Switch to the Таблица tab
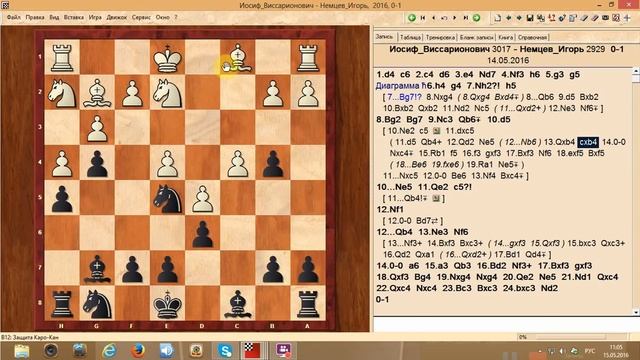This screenshot has height=360, width=640. point(410,37)
